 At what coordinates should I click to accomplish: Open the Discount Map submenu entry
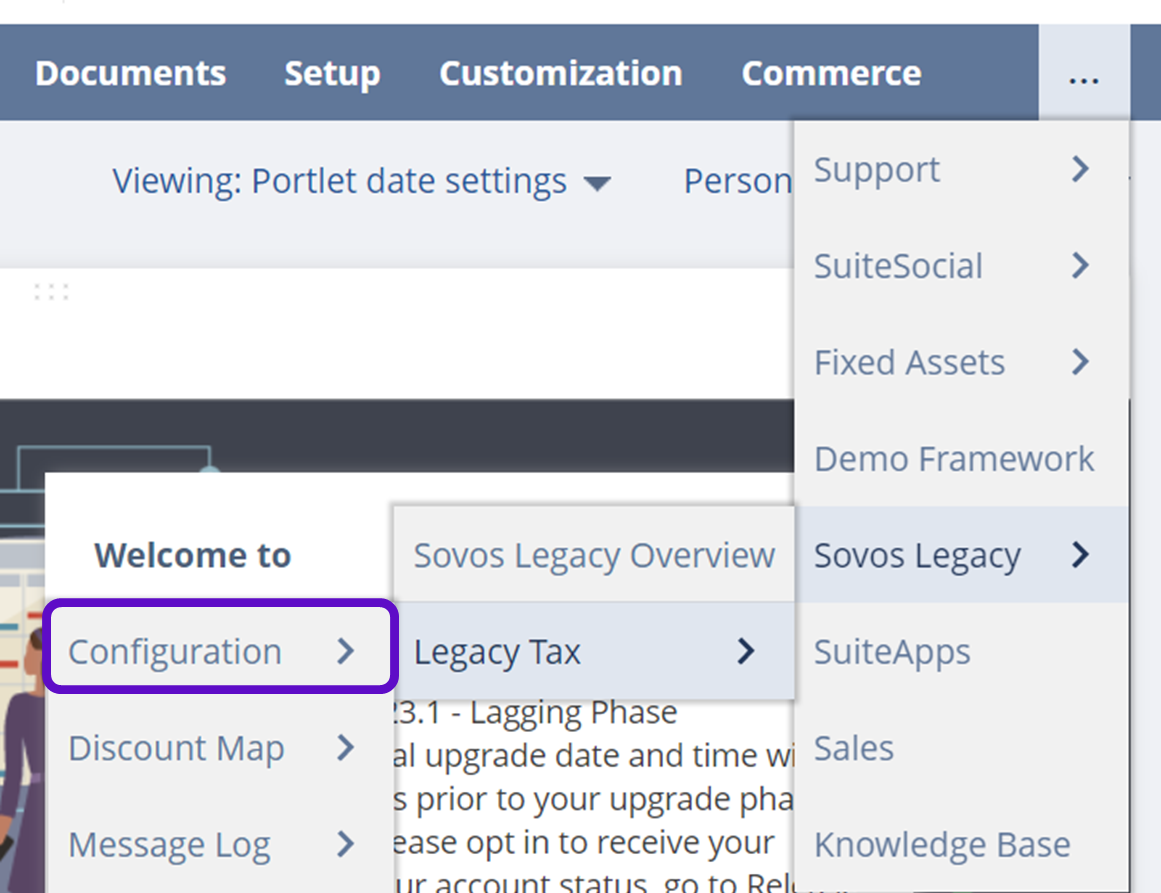point(176,748)
